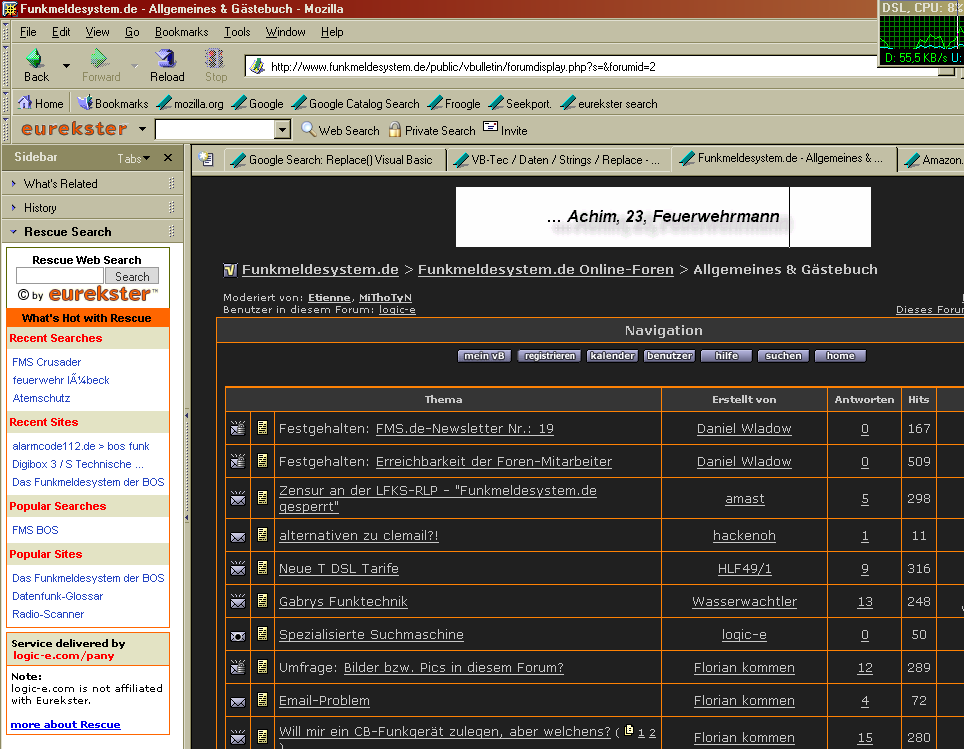Click the Reload page icon
Screen dimensions: 964x749
click(x=167, y=59)
